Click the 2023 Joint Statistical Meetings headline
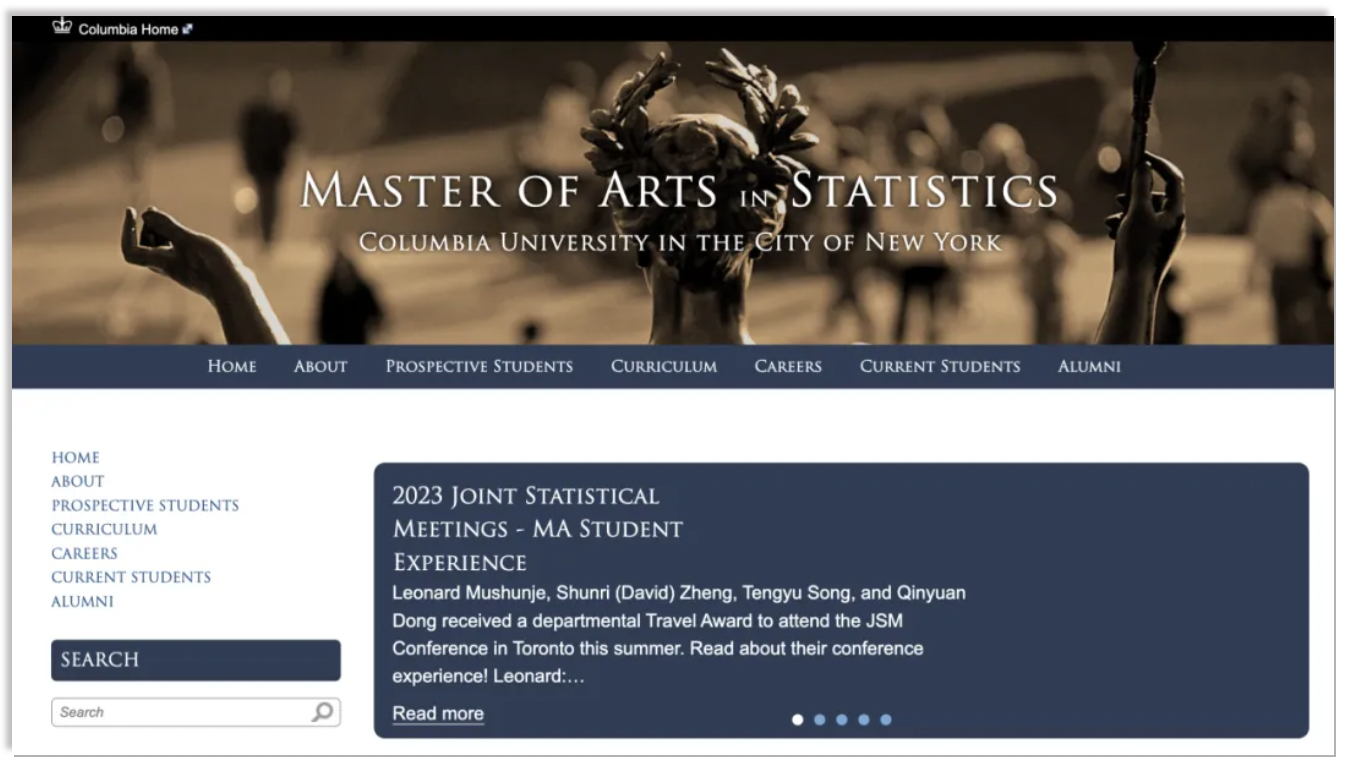The image size is (1350, 766). pyautogui.click(x=537, y=529)
